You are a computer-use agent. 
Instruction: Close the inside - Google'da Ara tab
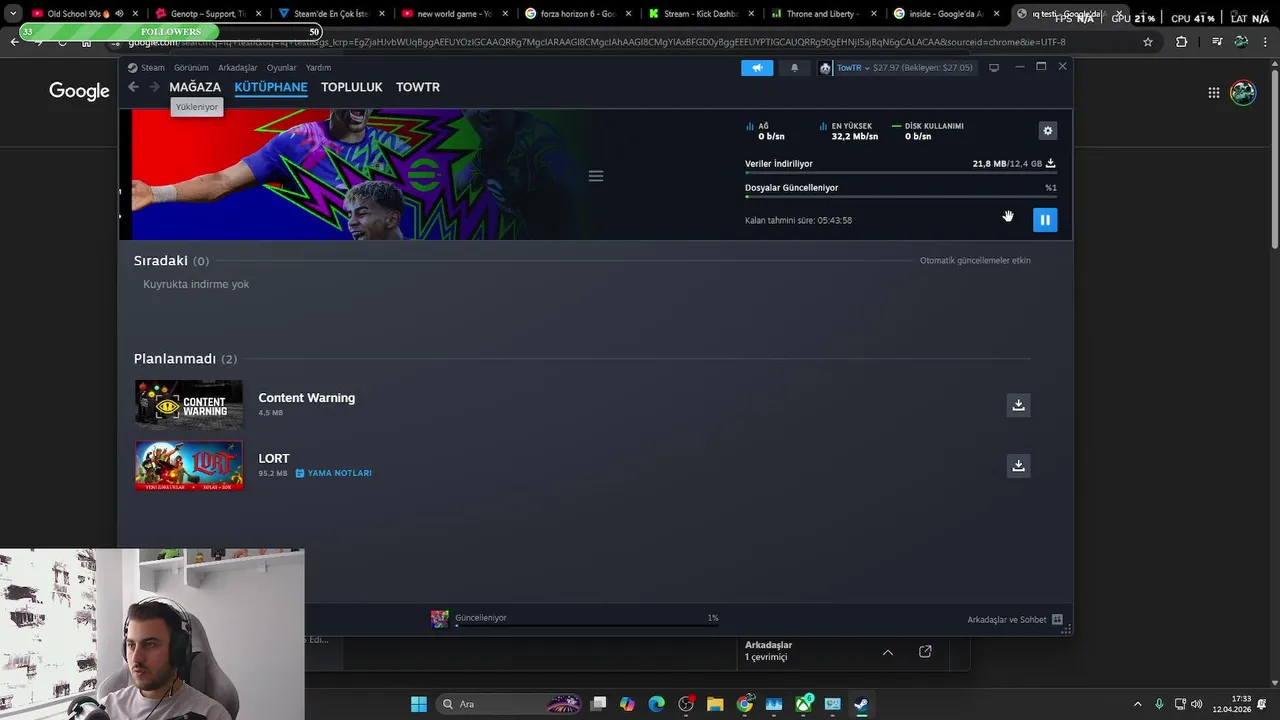996,14
